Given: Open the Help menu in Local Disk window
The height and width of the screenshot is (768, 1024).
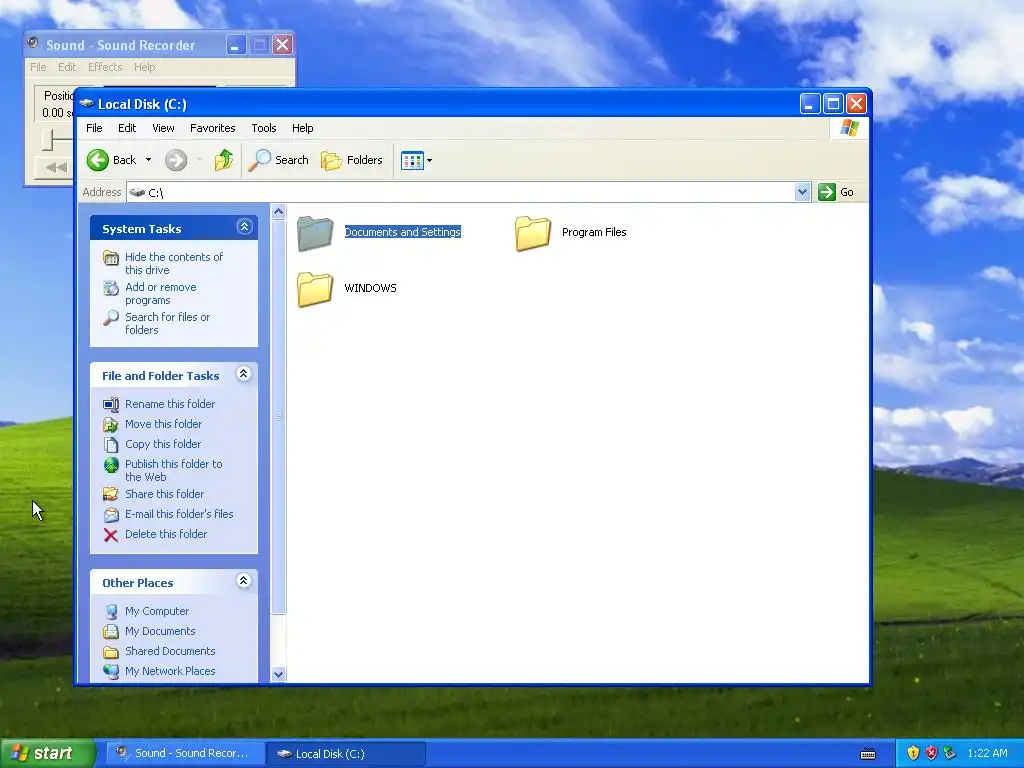Looking at the screenshot, I should [302, 128].
